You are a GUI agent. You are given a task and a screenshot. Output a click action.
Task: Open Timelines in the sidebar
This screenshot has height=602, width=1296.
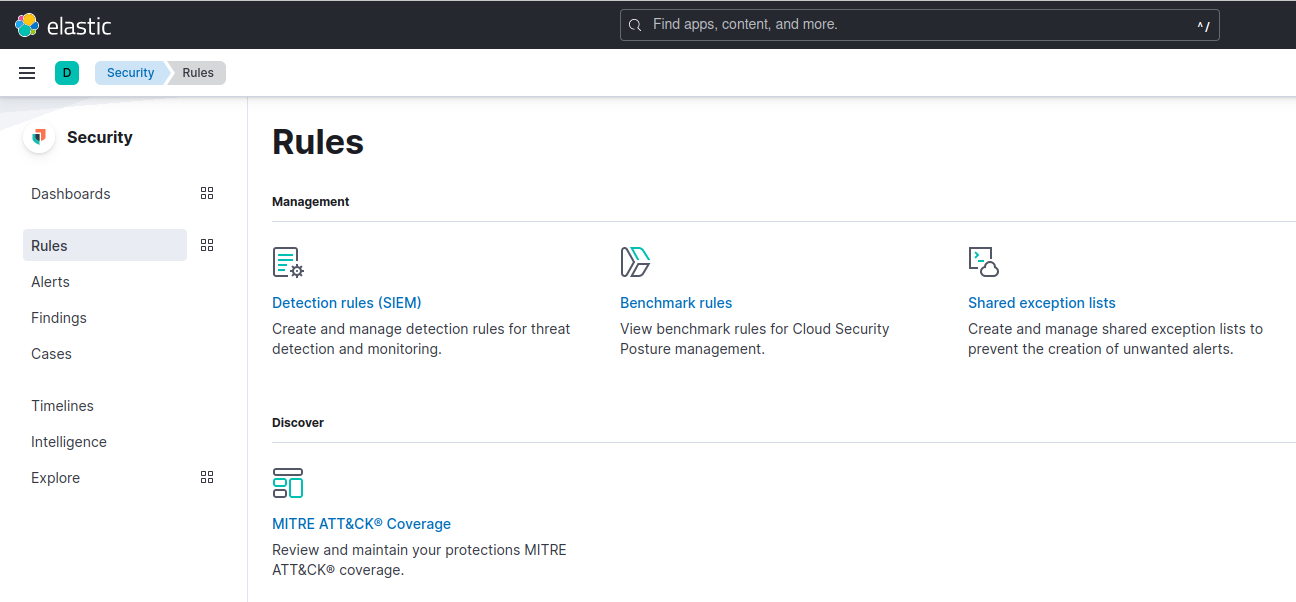tap(62, 406)
